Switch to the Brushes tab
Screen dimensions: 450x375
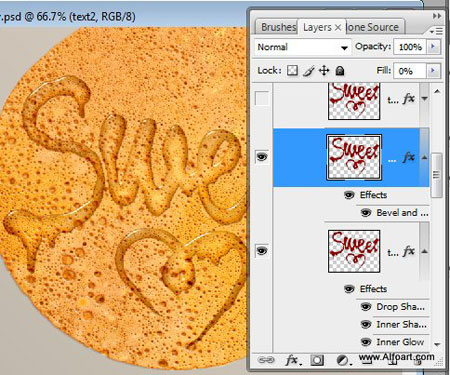(278, 27)
